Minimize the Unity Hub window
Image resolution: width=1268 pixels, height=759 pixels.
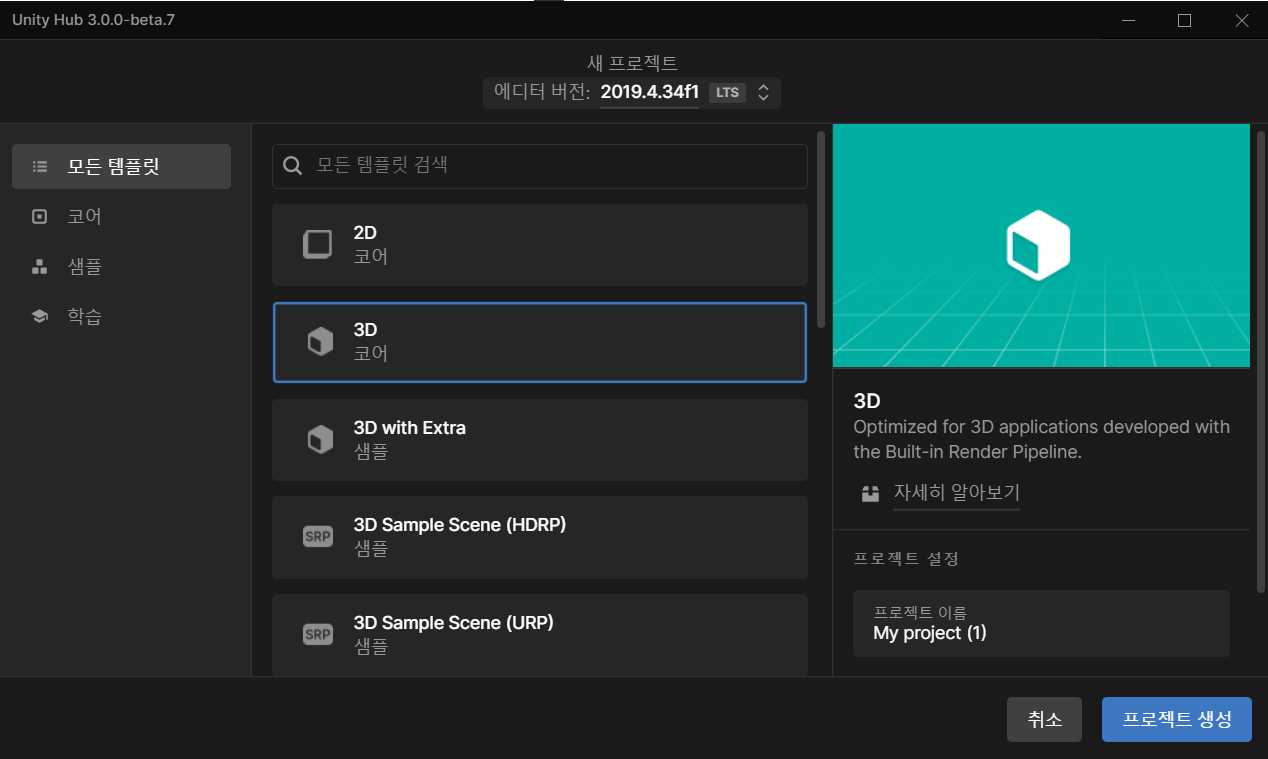coord(1128,20)
